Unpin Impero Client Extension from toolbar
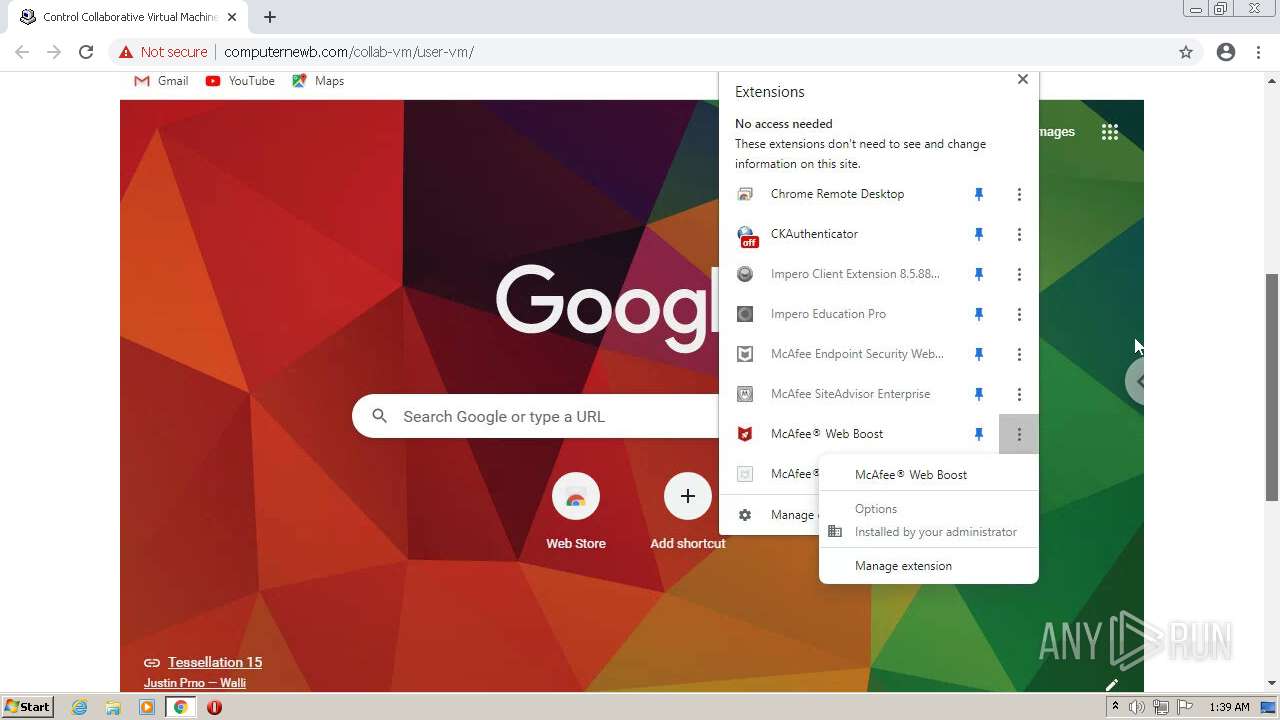Image resolution: width=1280 pixels, height=720 pixels. click(x=979, y=274)
